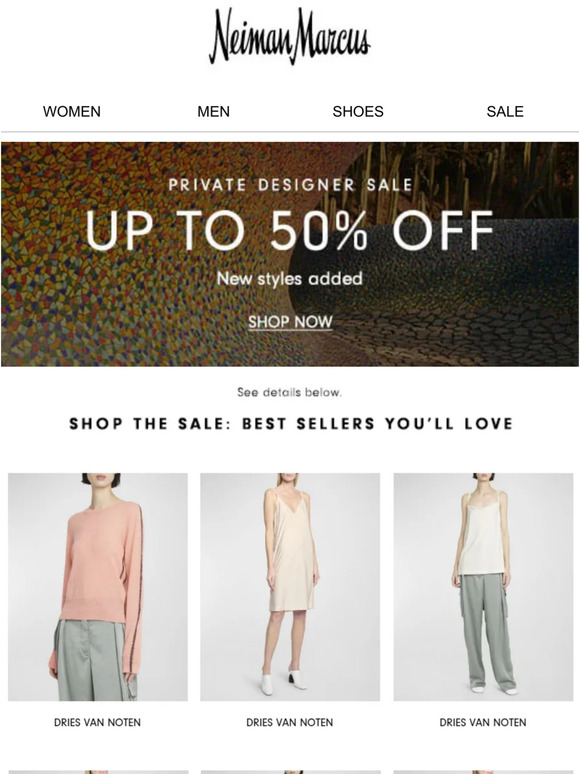Open the white camisole and cargo pants image
This screenshot has width=580, height=774.
click(x=483, y=587)
